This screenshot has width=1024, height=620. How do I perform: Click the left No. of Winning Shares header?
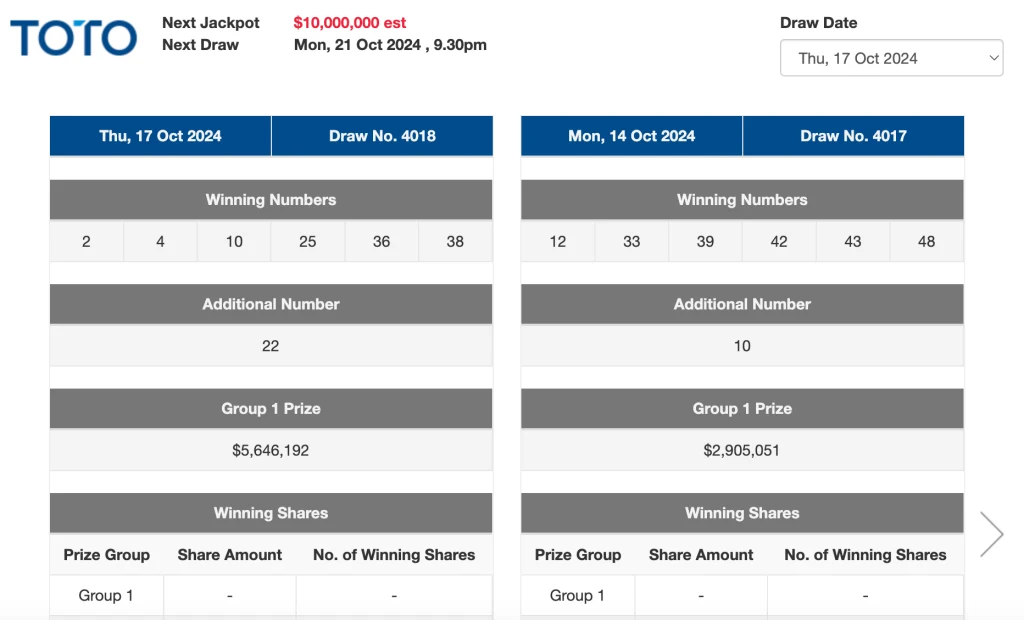click(x=394, y=555)
